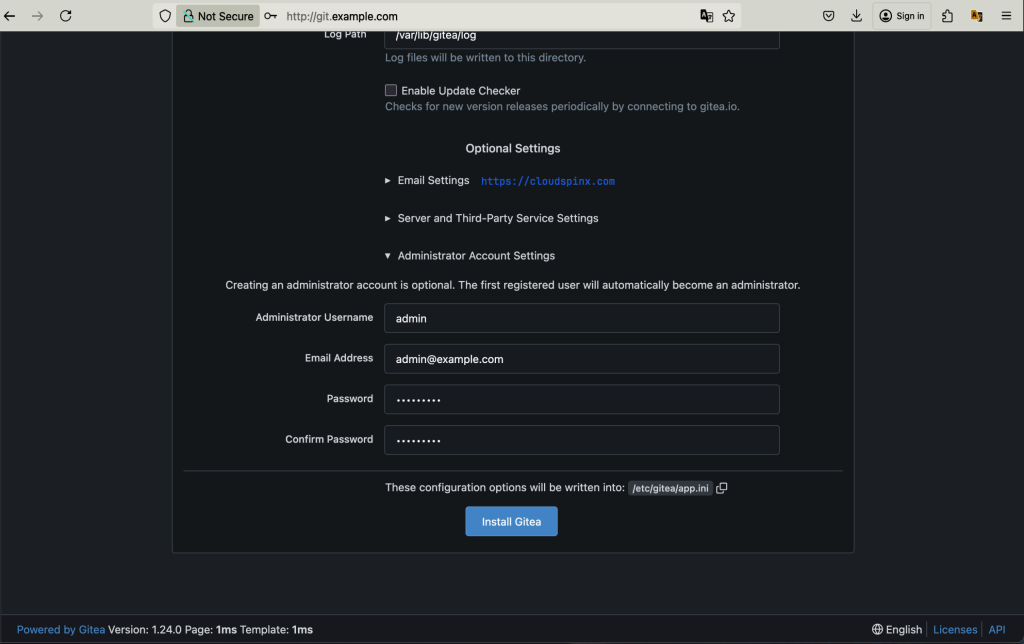The height and width of the screenshot is (644, 1024).
Task: Click inside the Email Address field
Action: click(582, 358)
